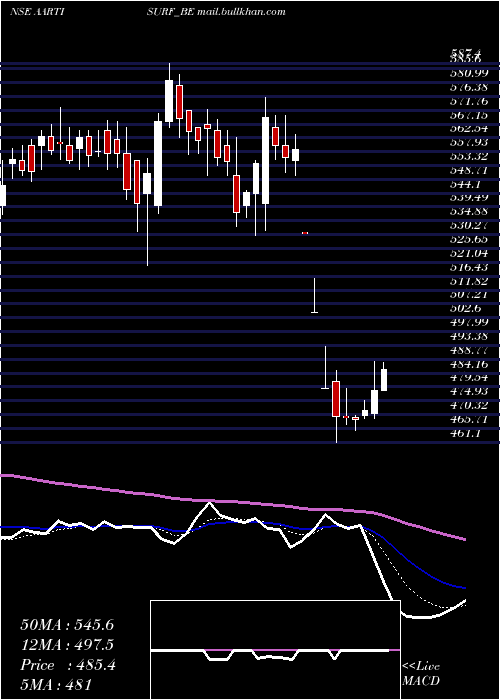Click the 557.93 price axis label
Screen dimensions: 500x700
469,143
